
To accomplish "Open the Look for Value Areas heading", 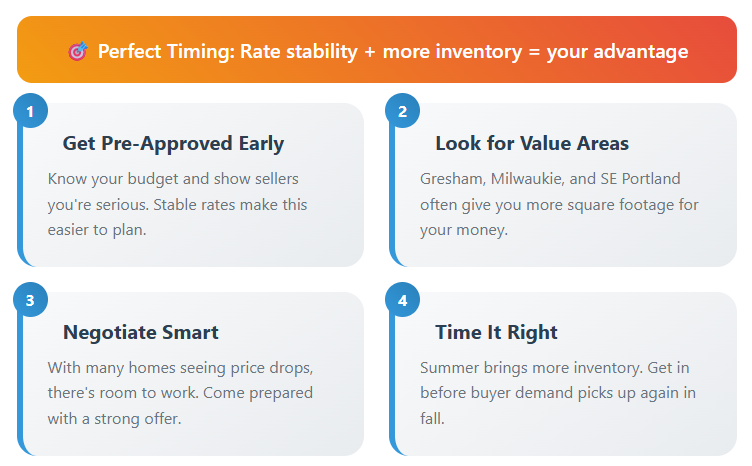I will (532, 143).
